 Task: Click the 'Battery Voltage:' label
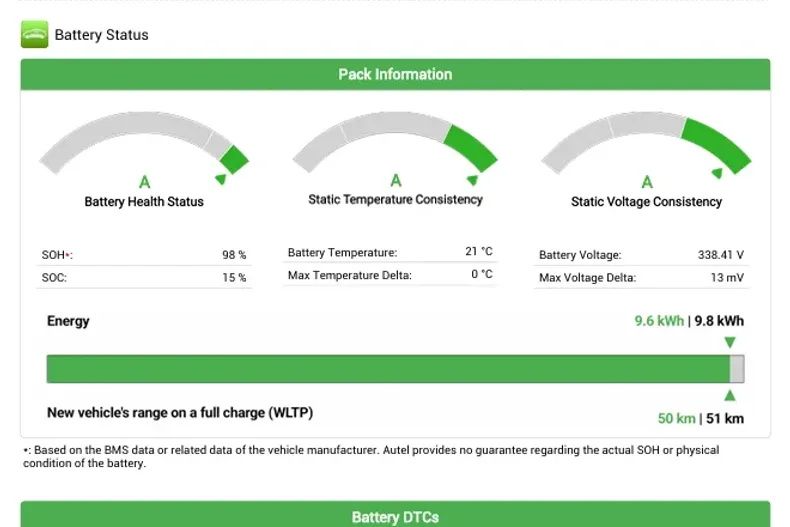click(x=580, y=255)
